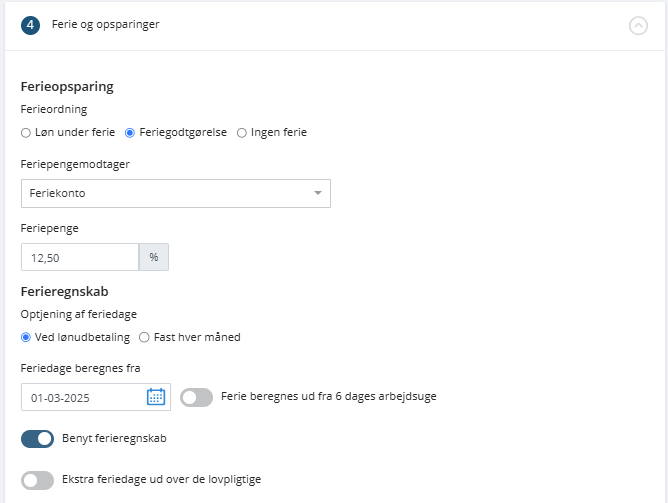Choose Ingen ferie radio option
The height and width of the screenshot is (503, 668).
[x=242, y=133]
